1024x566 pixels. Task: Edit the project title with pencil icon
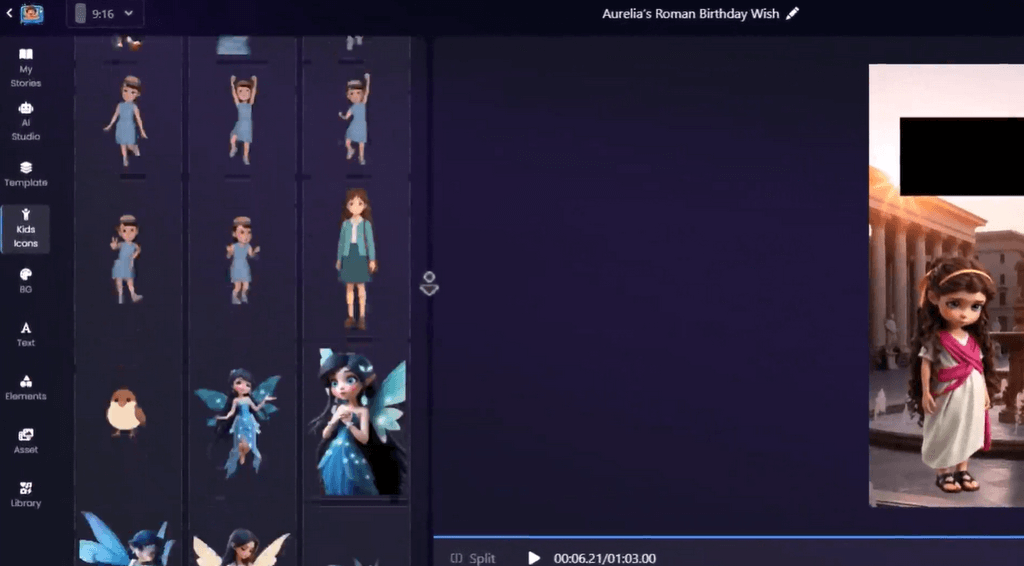click(792, 14)
